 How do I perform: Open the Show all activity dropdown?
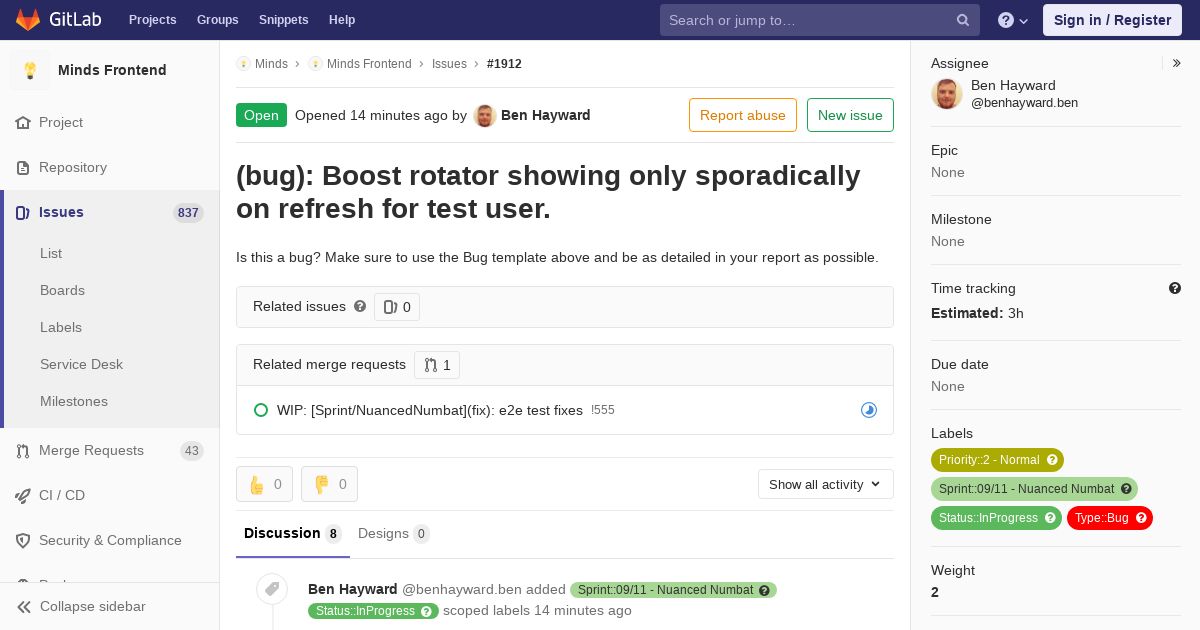[826, 484]
